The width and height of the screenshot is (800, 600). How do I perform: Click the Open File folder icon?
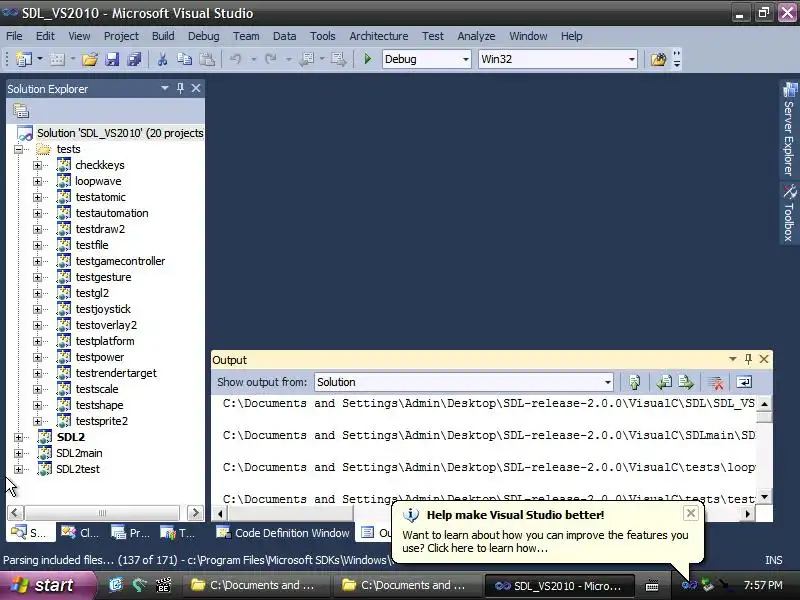(89, 59)
